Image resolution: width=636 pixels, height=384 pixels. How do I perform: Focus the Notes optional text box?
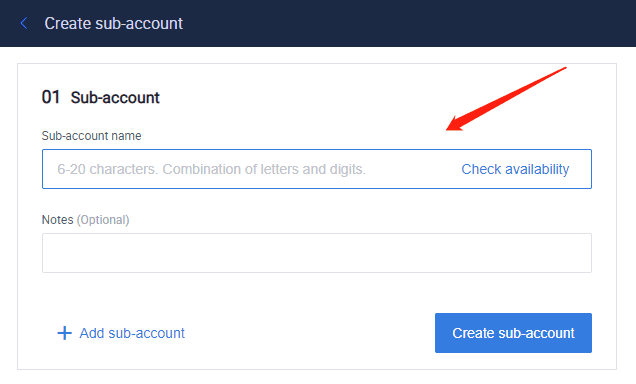tap(317, 253)
